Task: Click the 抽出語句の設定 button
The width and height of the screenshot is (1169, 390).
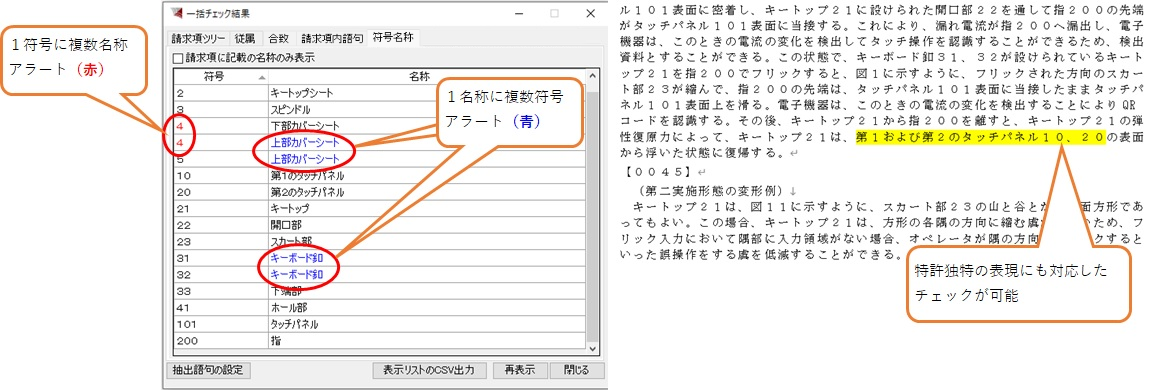Action: click(207, 370)
